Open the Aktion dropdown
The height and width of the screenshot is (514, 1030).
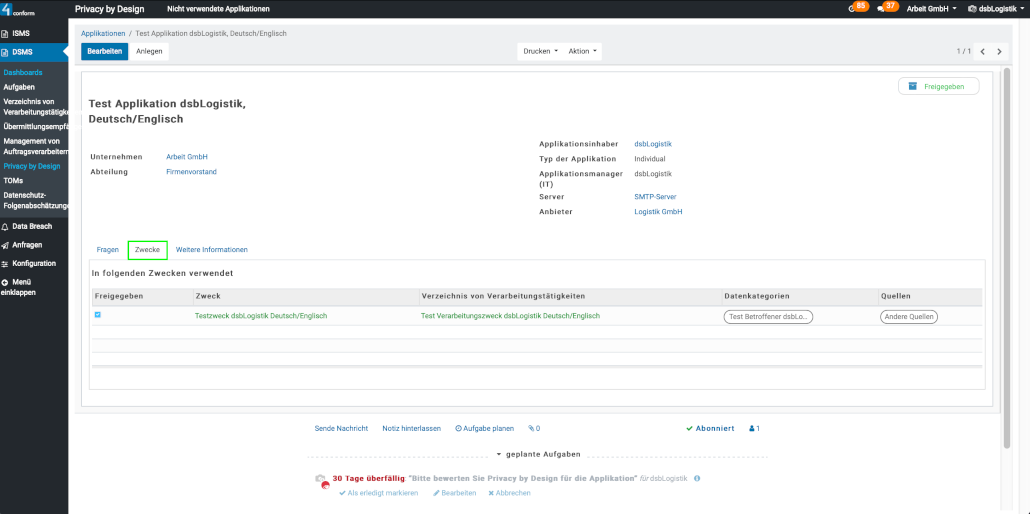(583, 51)
